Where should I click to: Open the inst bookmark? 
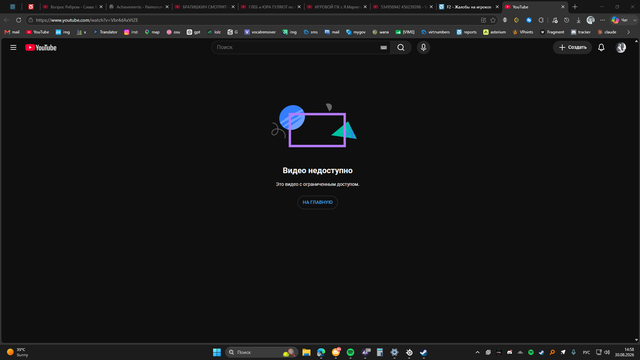(131, 32)
